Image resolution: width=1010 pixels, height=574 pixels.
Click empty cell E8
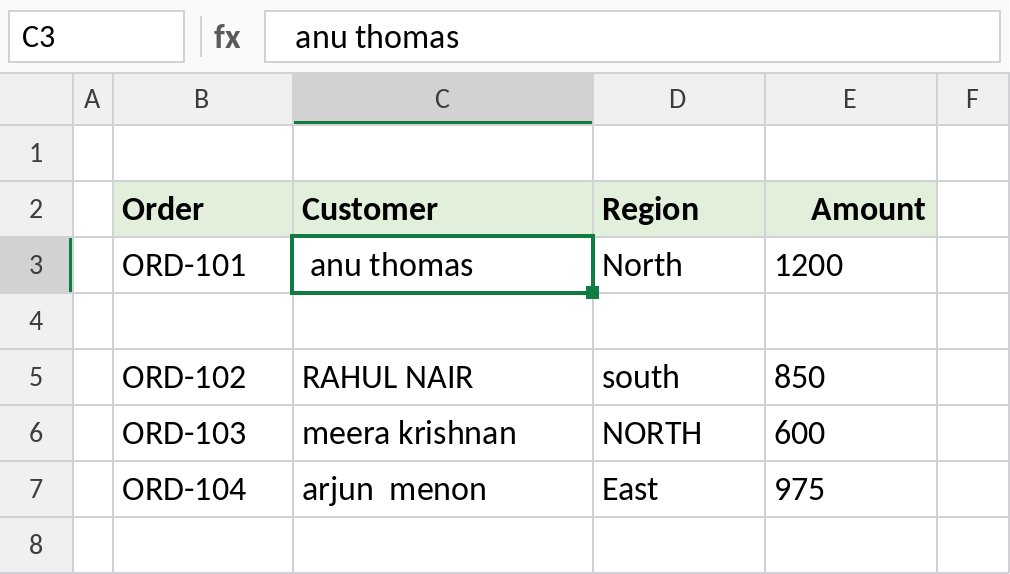click(851, 545)
